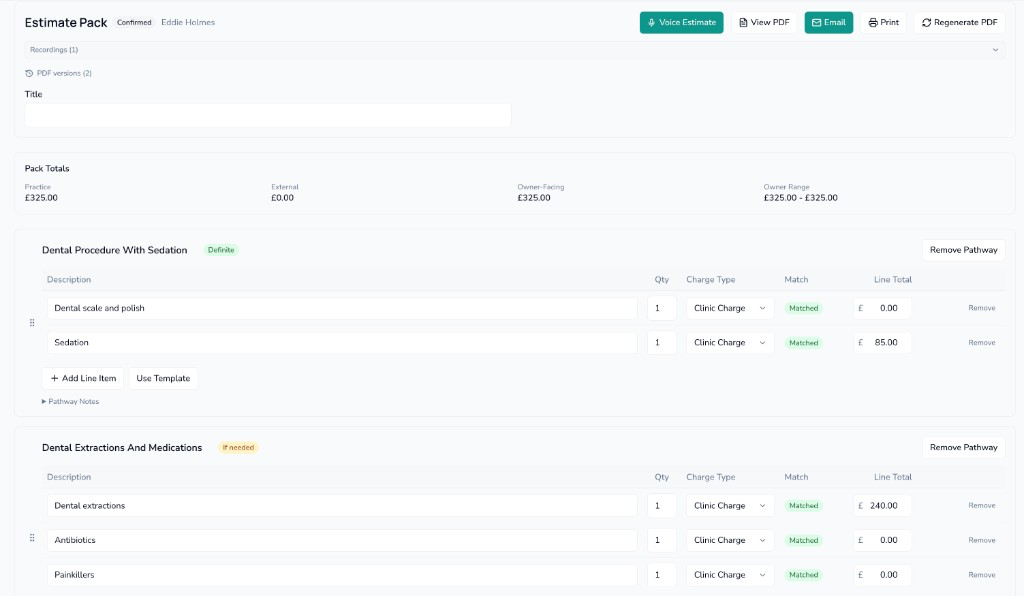Open Charge Type dropdown for Painkillers
This screenshot has height=596, width=1024.
click(729, 575)
